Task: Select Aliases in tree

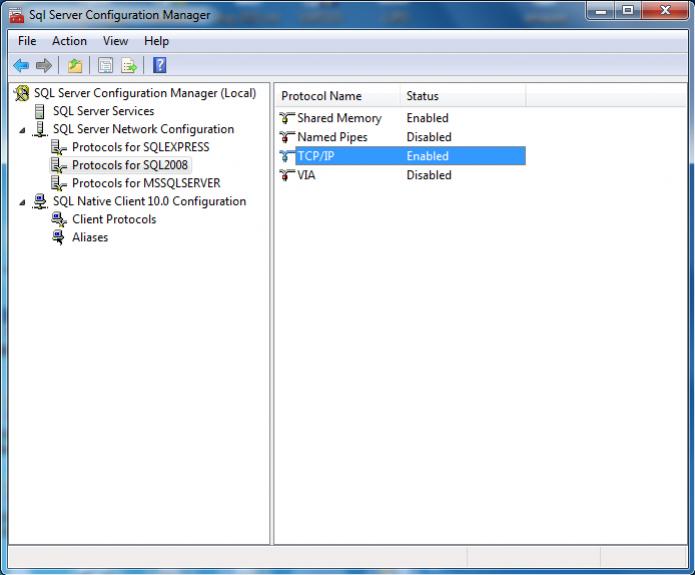Action: (x=90, y=237)
